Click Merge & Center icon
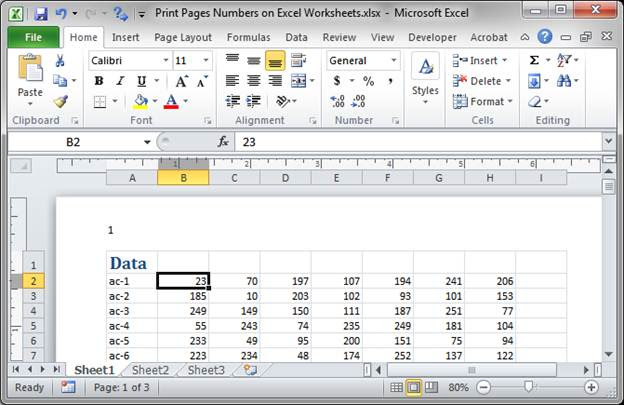The image size is (624, 405). coord(298,81)
